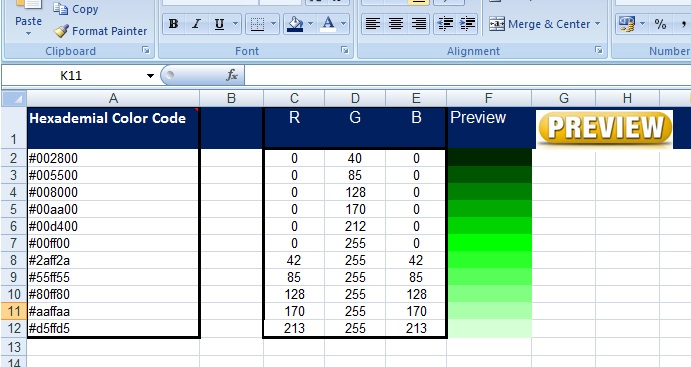Select the Hexademial Color Code header cell

pos(113,128)
